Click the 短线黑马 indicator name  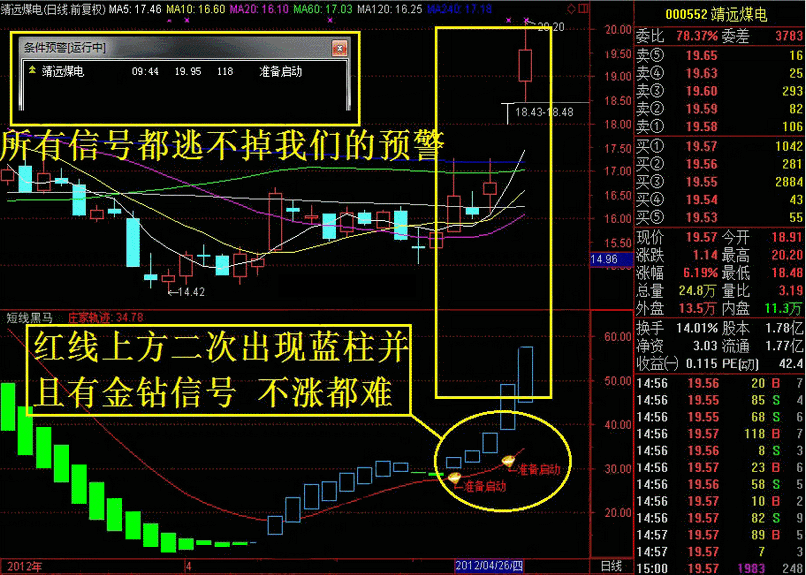[29, 318]
